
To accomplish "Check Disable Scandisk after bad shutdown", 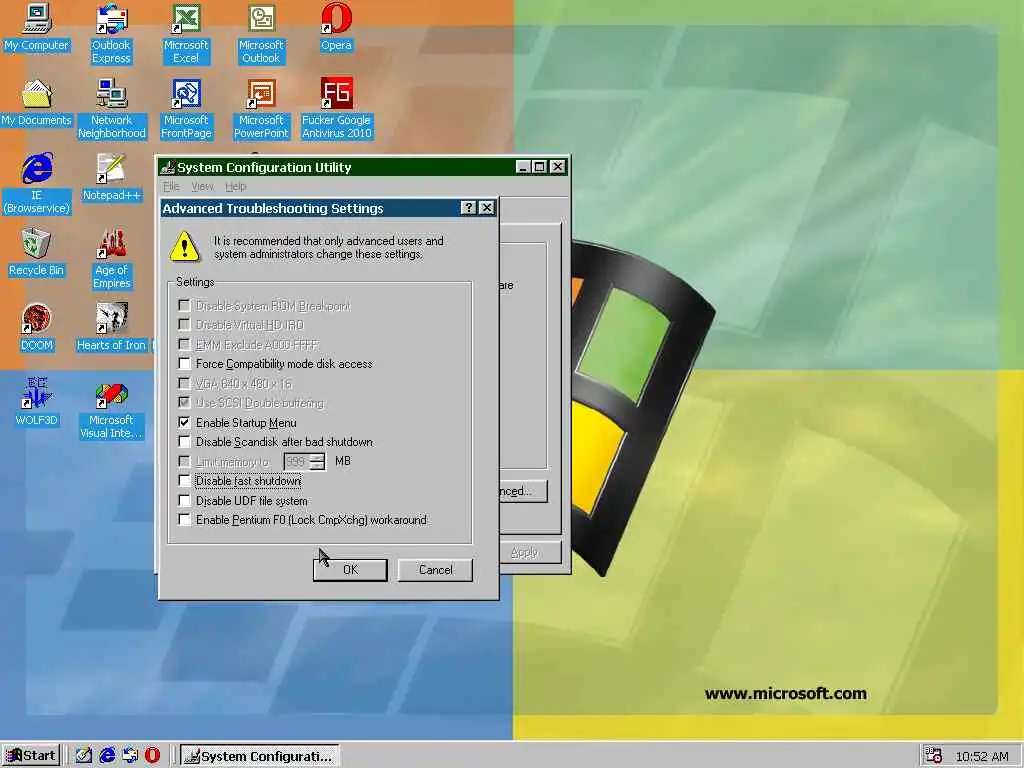I will click(184, 442).
